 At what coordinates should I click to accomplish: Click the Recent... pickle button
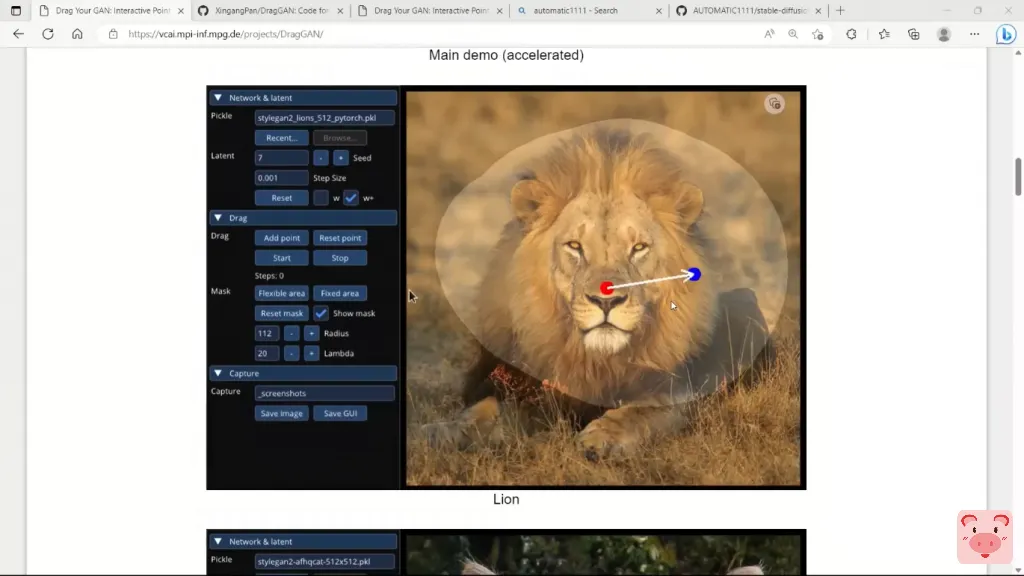tap(281, 138)
